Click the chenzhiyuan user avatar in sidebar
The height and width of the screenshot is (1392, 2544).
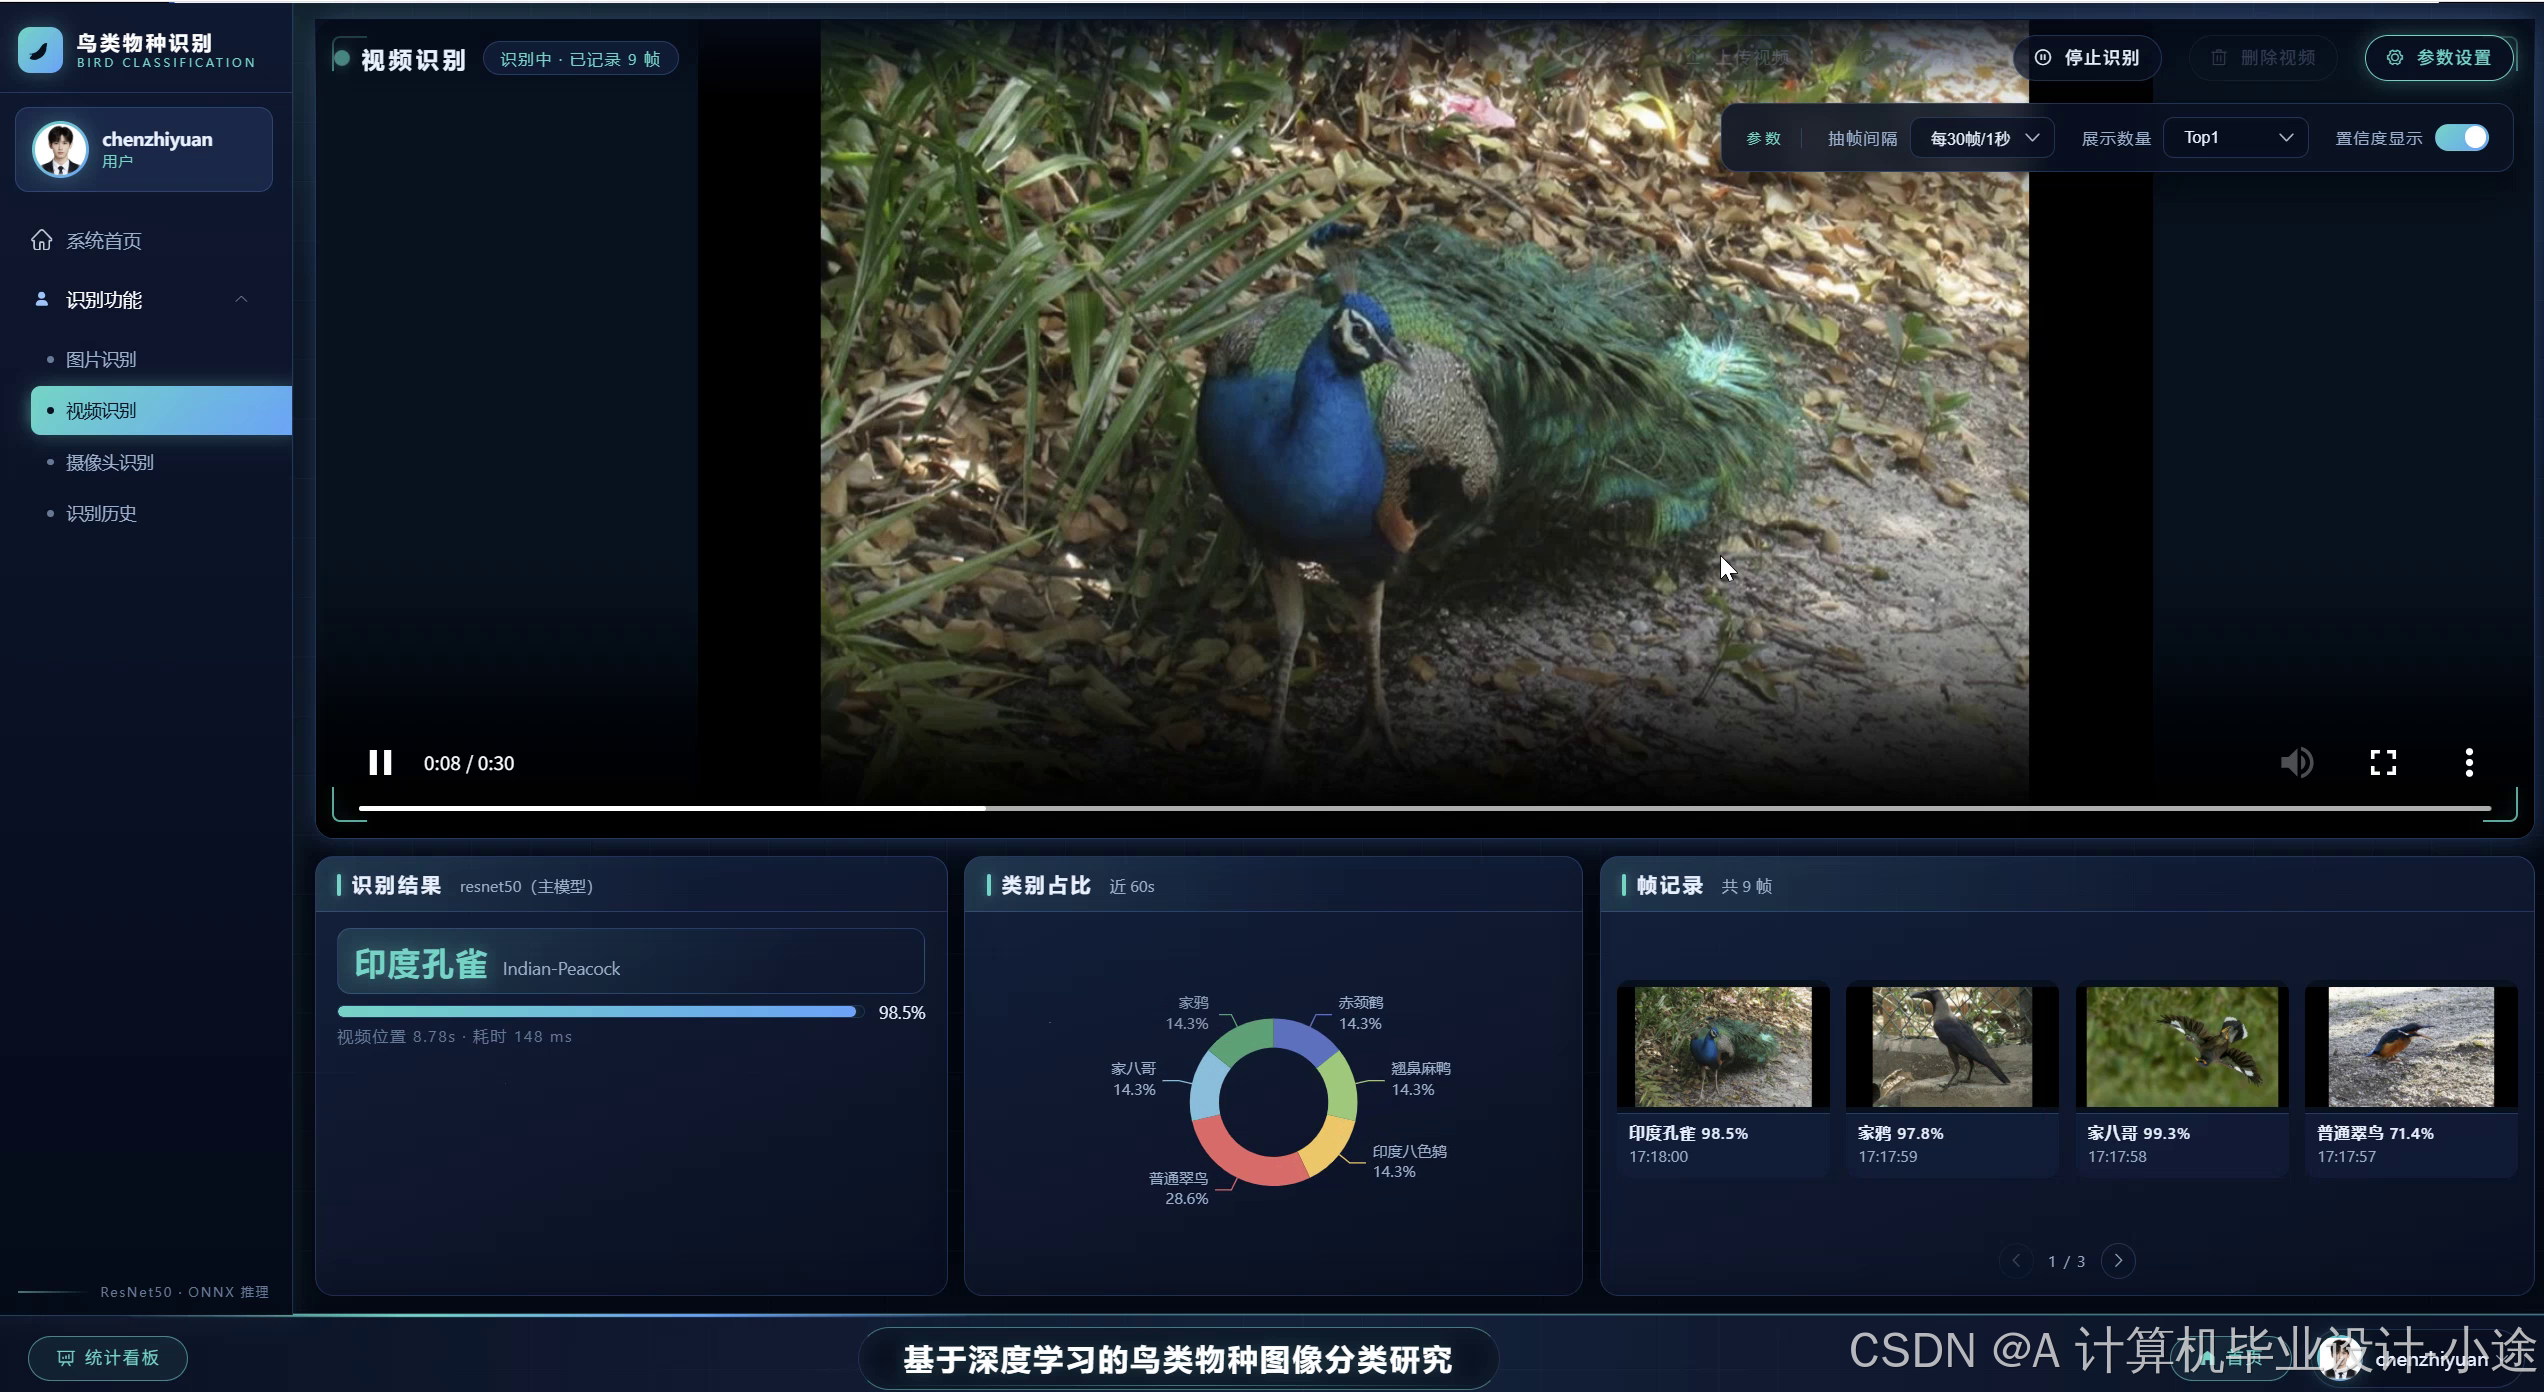pos(59,149)
